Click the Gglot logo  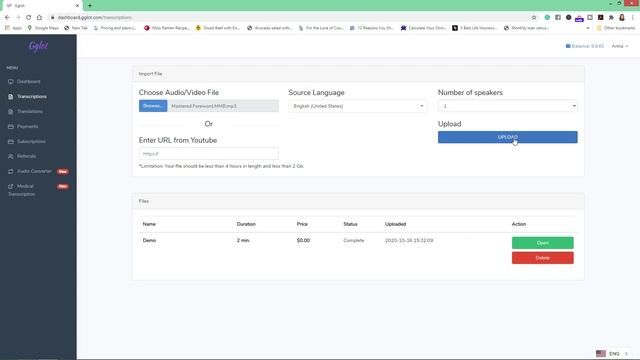38,46
